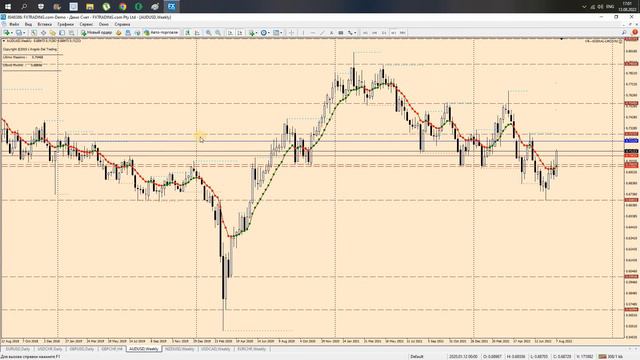
Task: Switch to the NZDUSD,Weekly chart tab
Action: 180,349
